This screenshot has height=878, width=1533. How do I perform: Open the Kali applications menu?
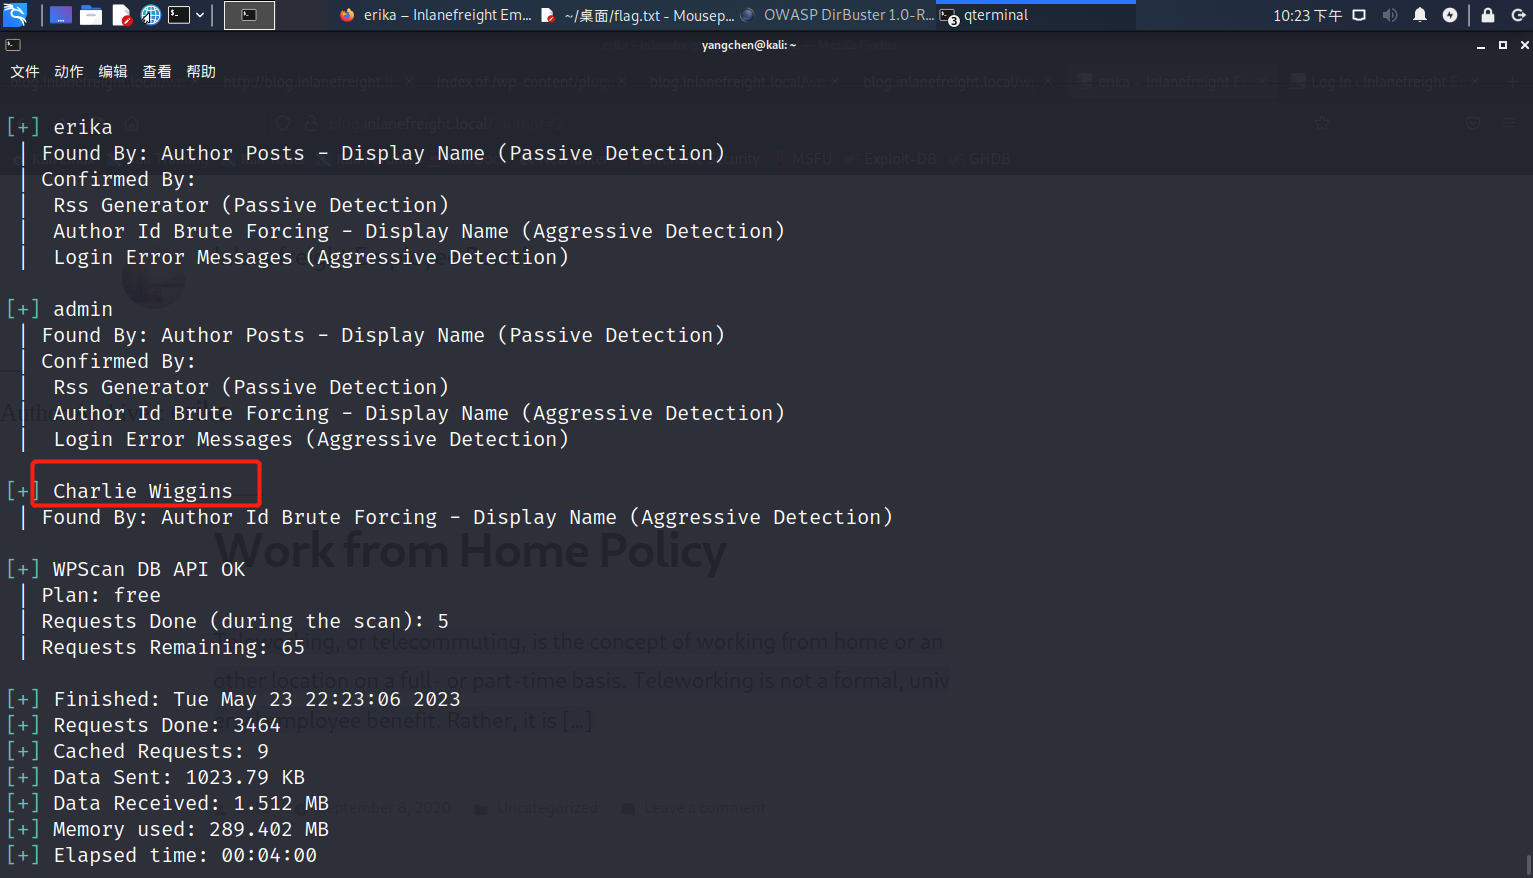click(15, 15)
